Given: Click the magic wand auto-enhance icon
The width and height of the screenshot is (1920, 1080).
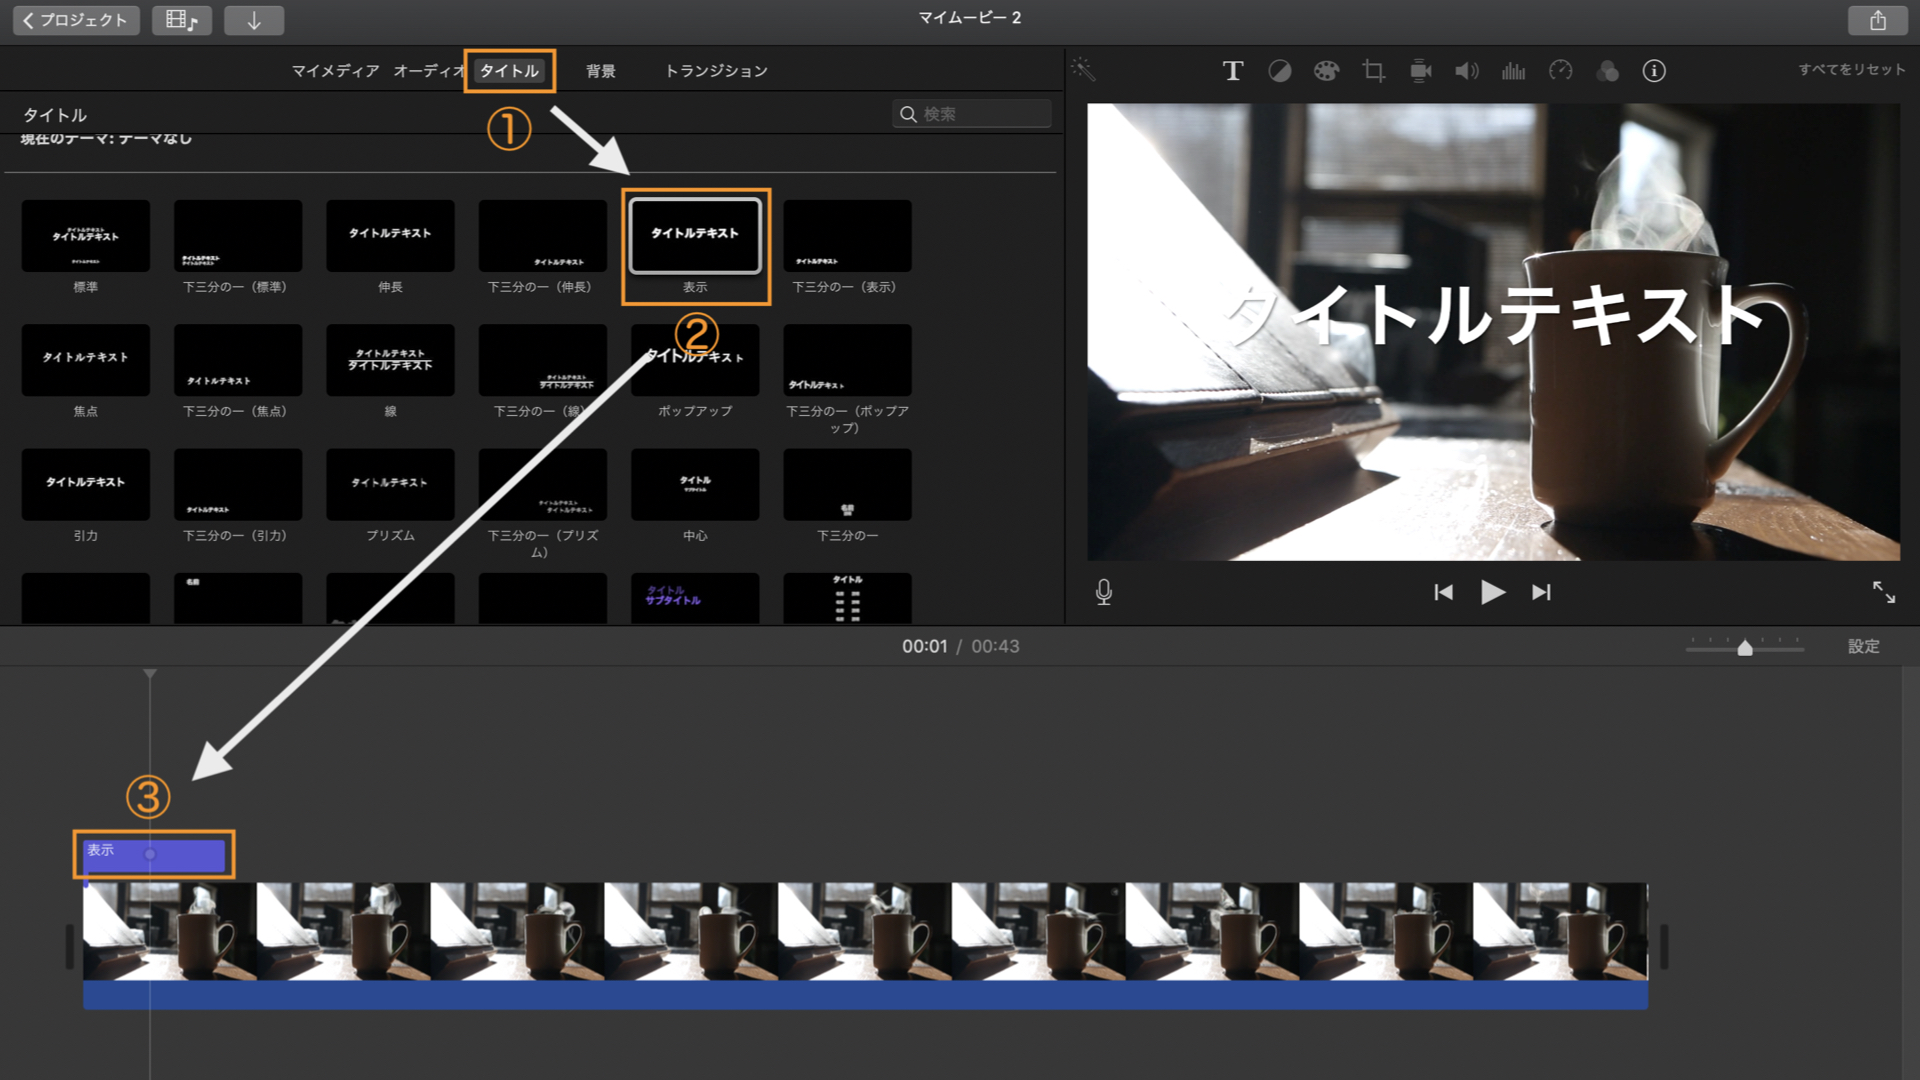Looking at the screenshot, I should (x=1083, y=69).
